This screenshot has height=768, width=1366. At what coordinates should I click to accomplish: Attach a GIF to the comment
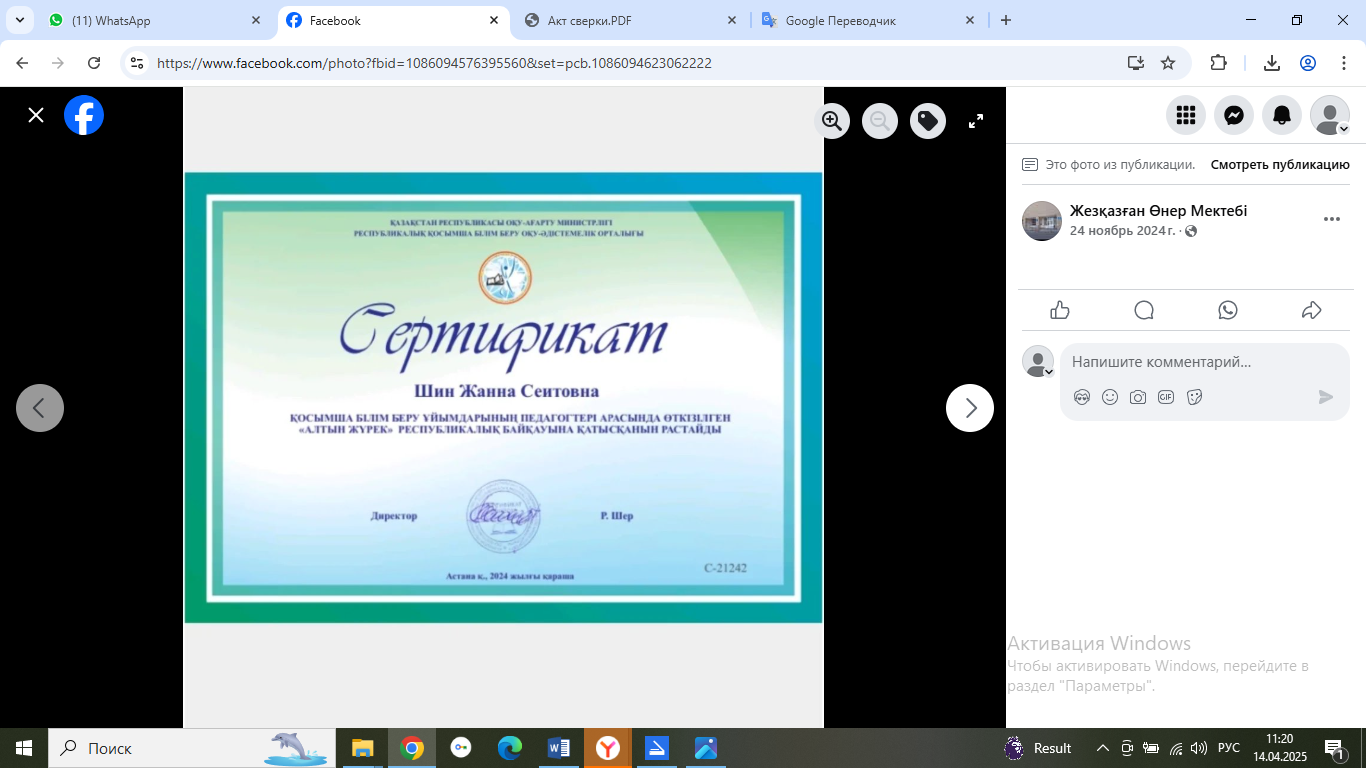point(1166,397)
